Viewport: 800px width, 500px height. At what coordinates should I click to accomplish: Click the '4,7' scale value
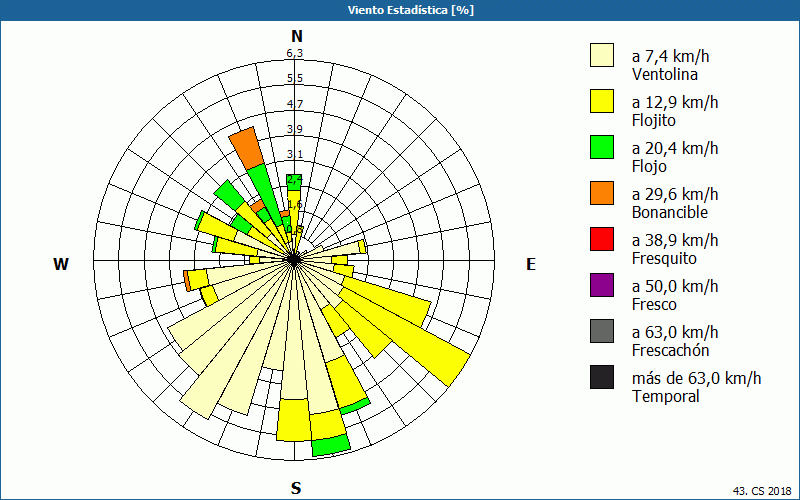click(295, 104)
